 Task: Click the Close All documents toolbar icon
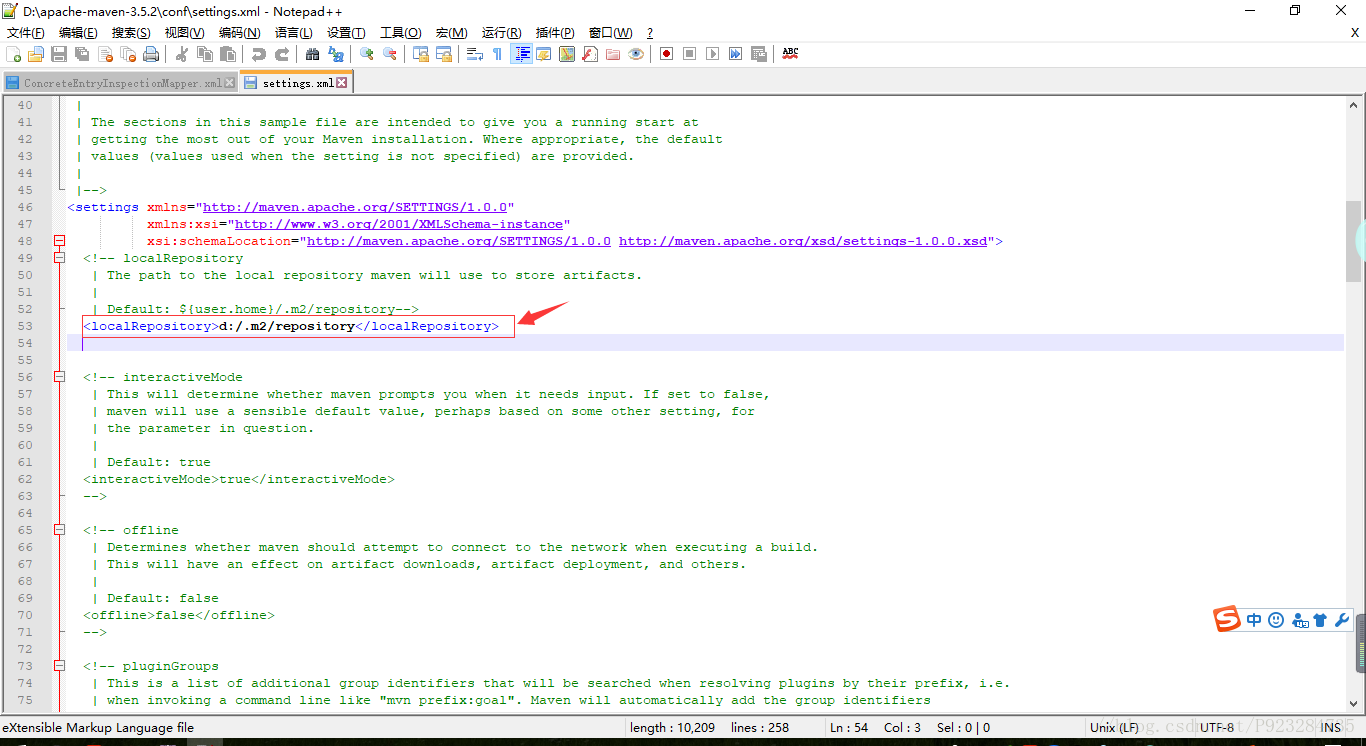(126, 54)
